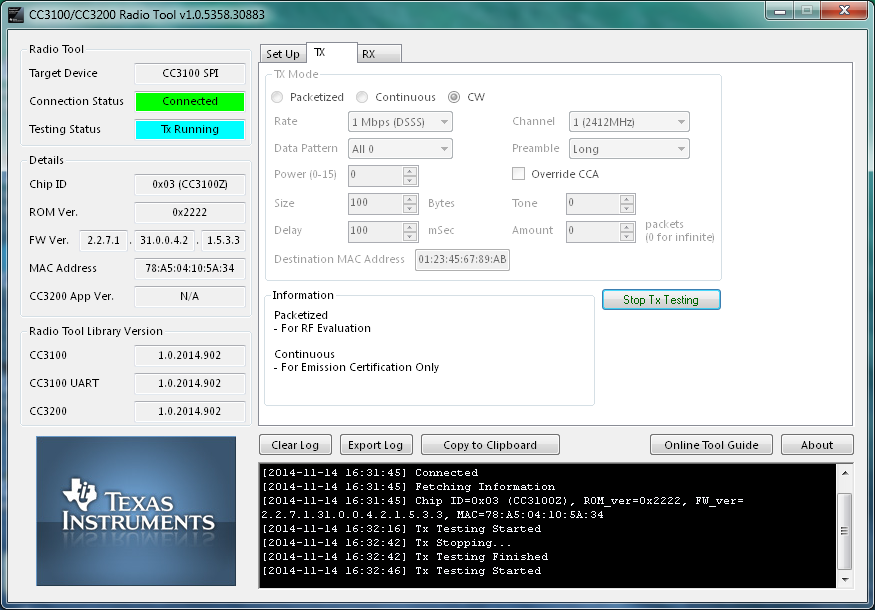Click the CC3200 App Ver. N/A field
The height and width of the screenshot is (610, 875).
[x=190, y=296]
